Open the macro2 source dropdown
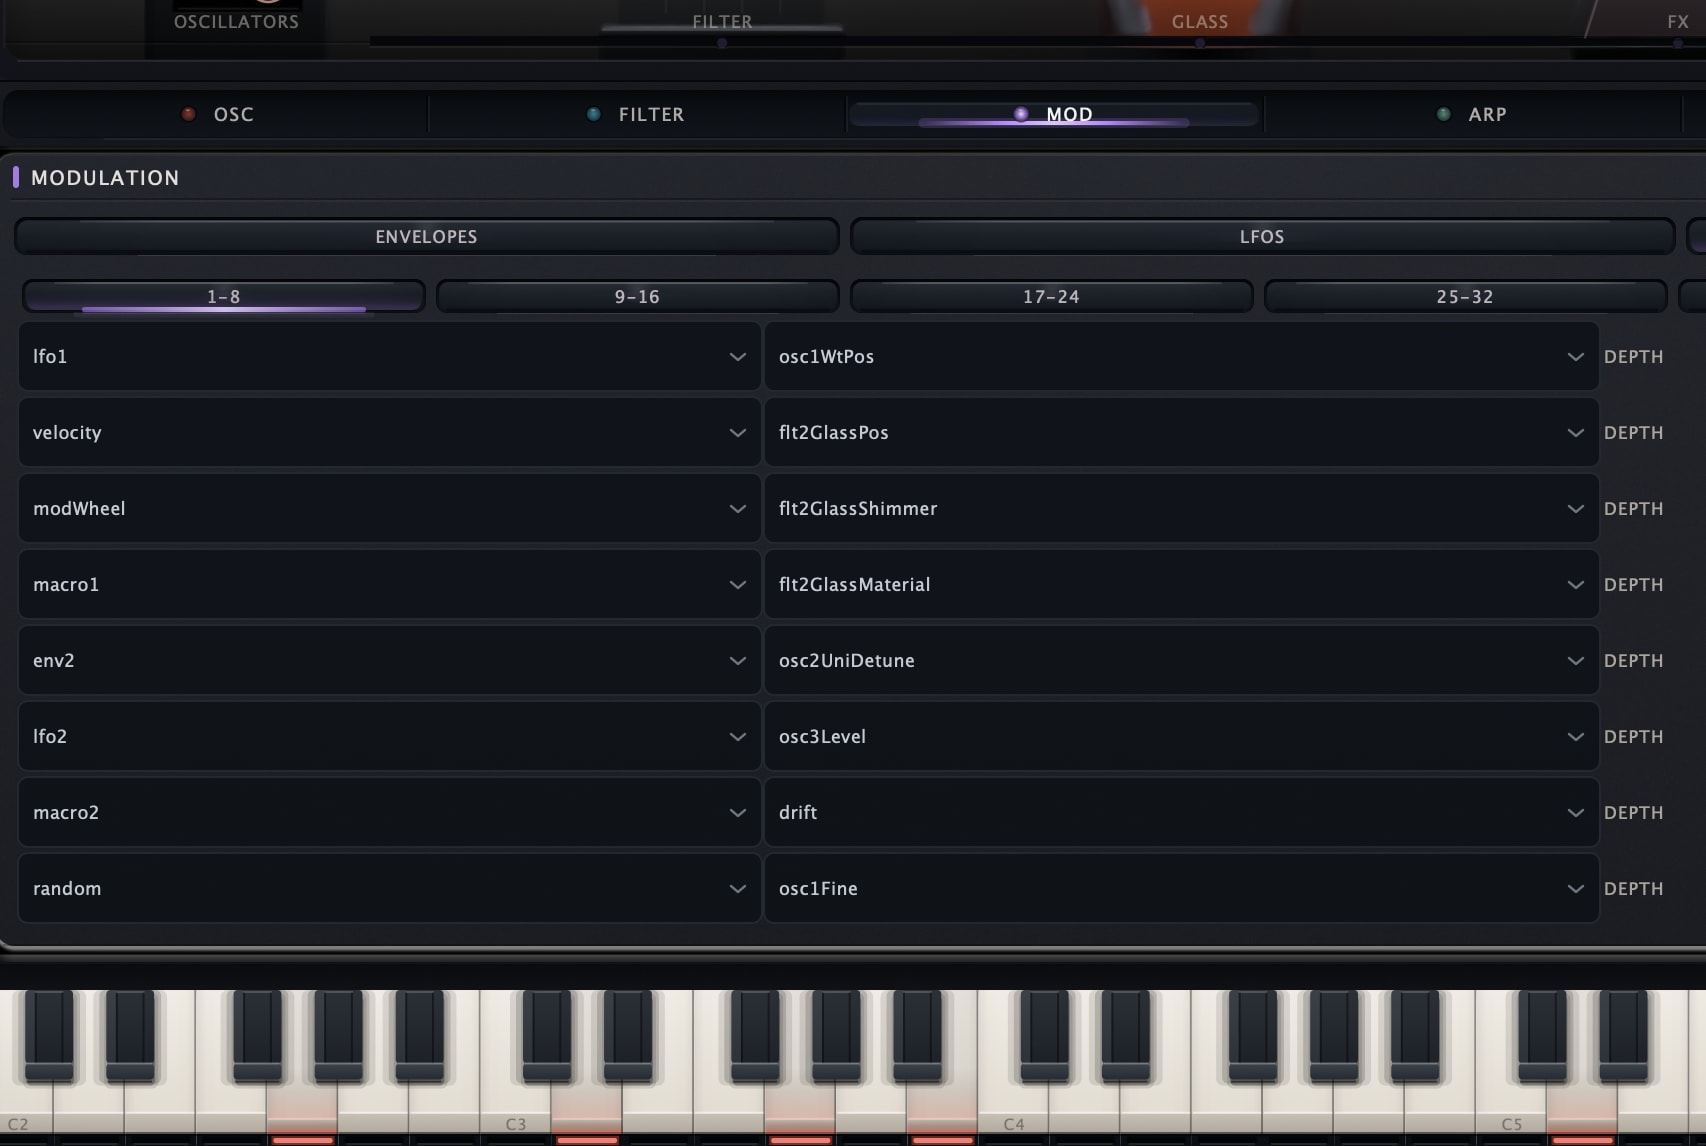 point(389,813)
